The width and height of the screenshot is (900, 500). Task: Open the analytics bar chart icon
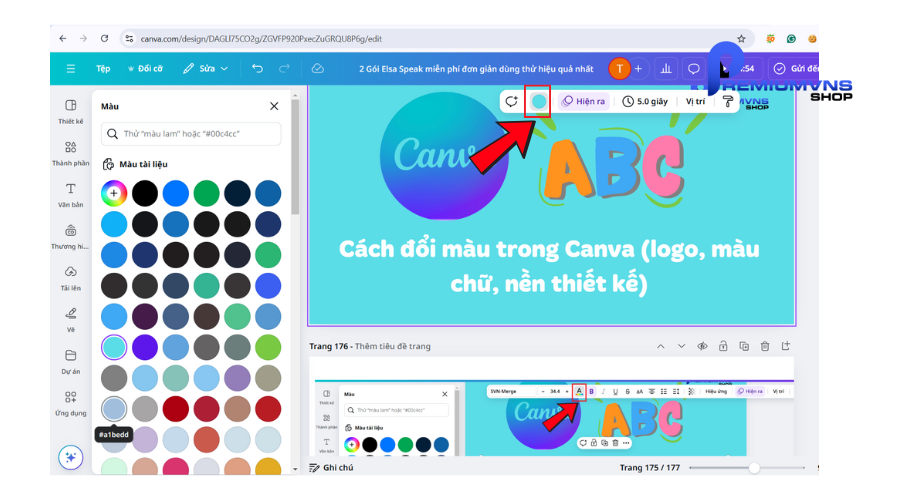pos(666,68)
